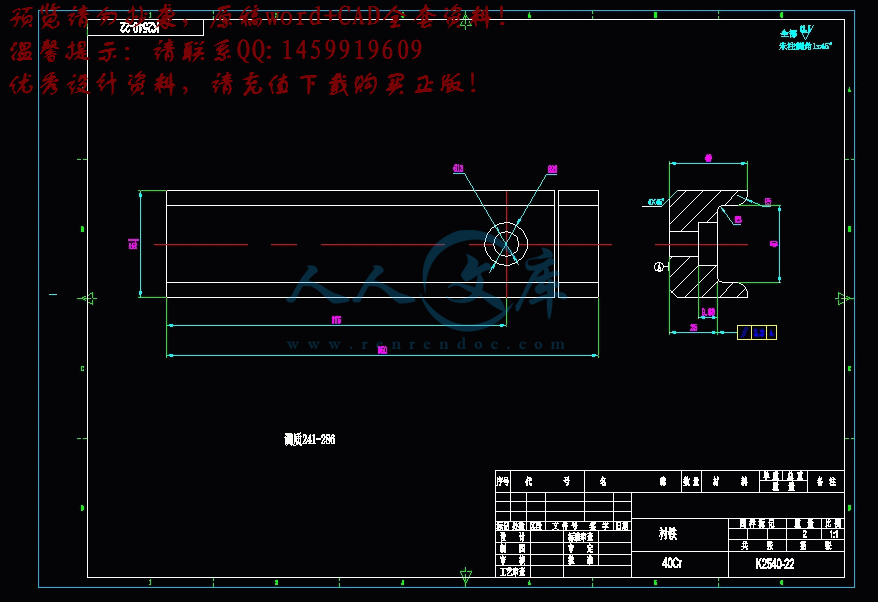Select the 备注 header cell

pos(826,482)
